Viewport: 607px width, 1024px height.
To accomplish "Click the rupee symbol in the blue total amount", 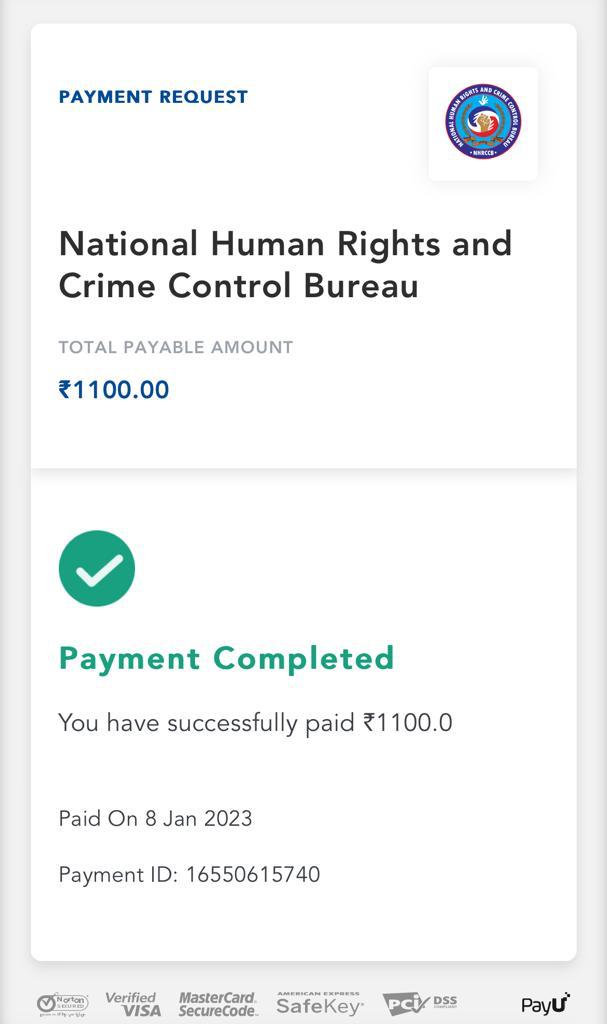I will [65, 390].
